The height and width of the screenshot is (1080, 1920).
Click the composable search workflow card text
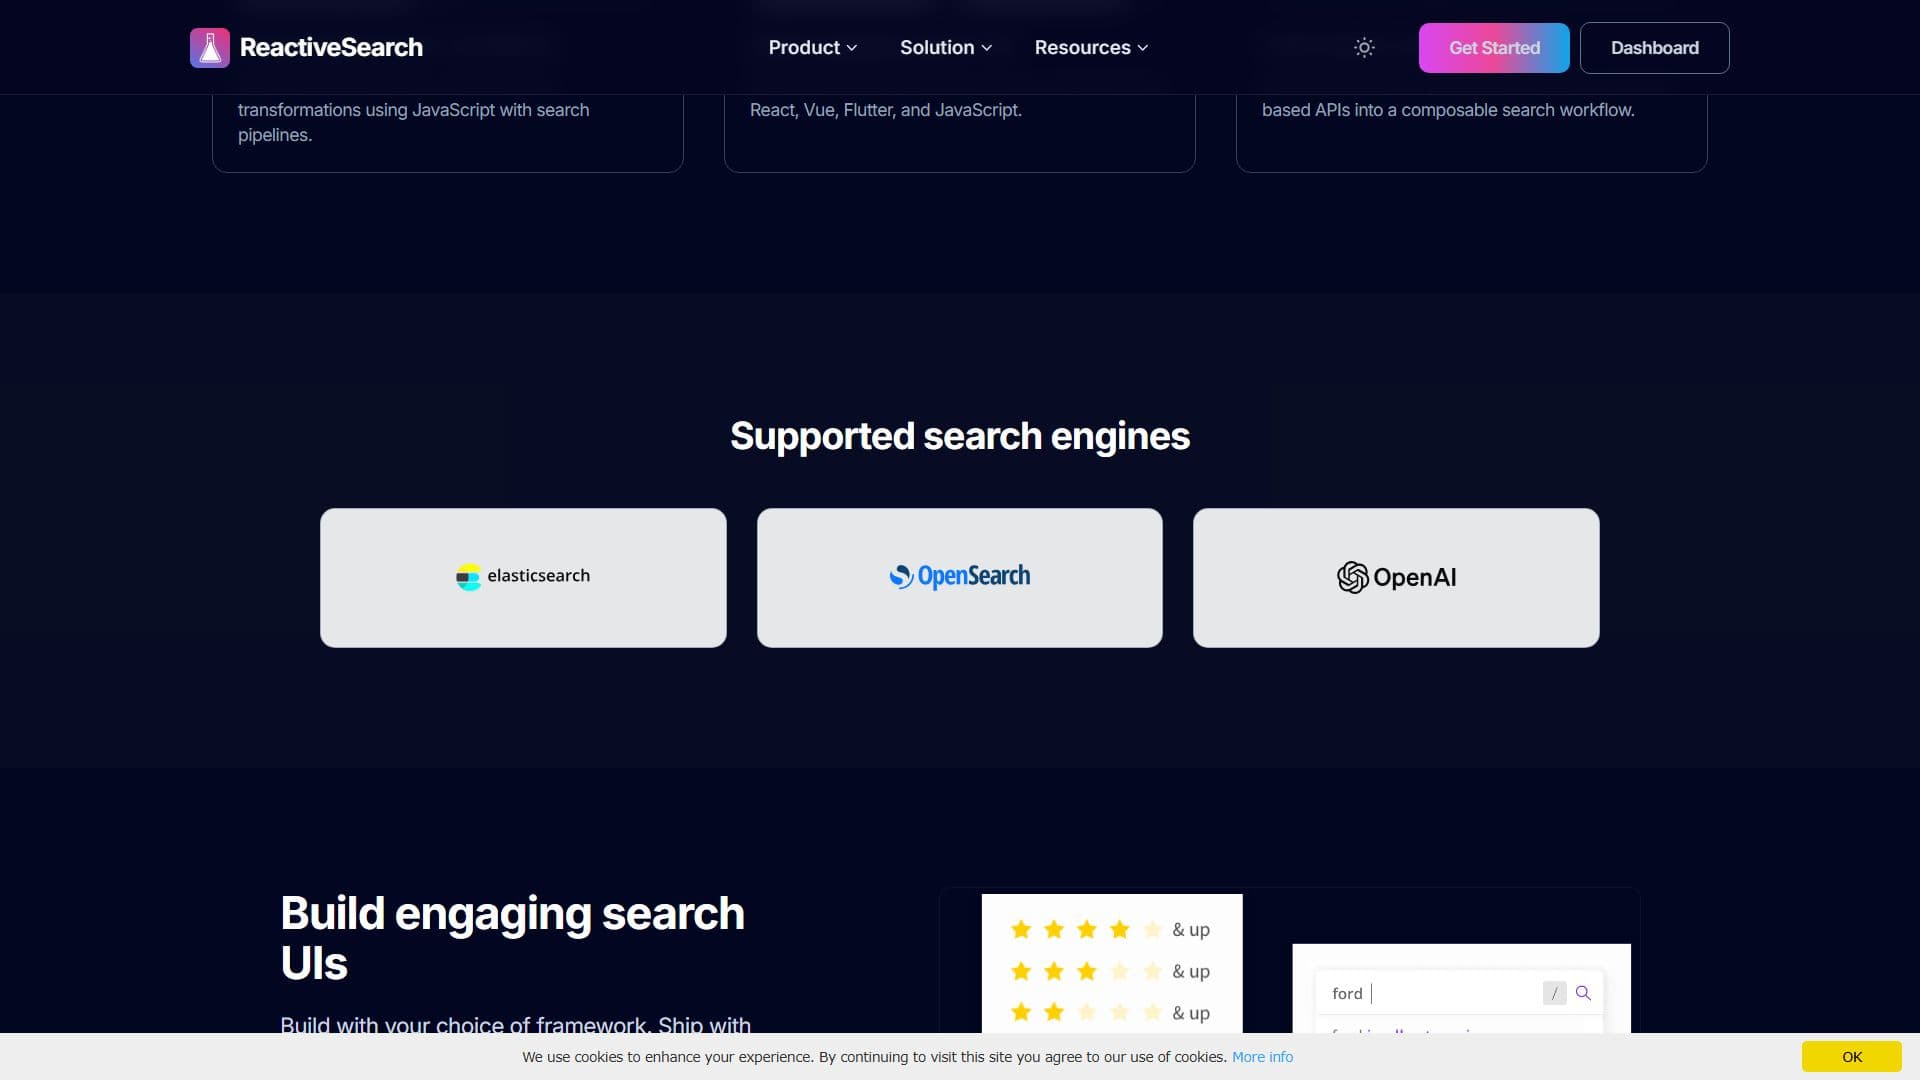pyautogui.click(x=1448, y=110)
